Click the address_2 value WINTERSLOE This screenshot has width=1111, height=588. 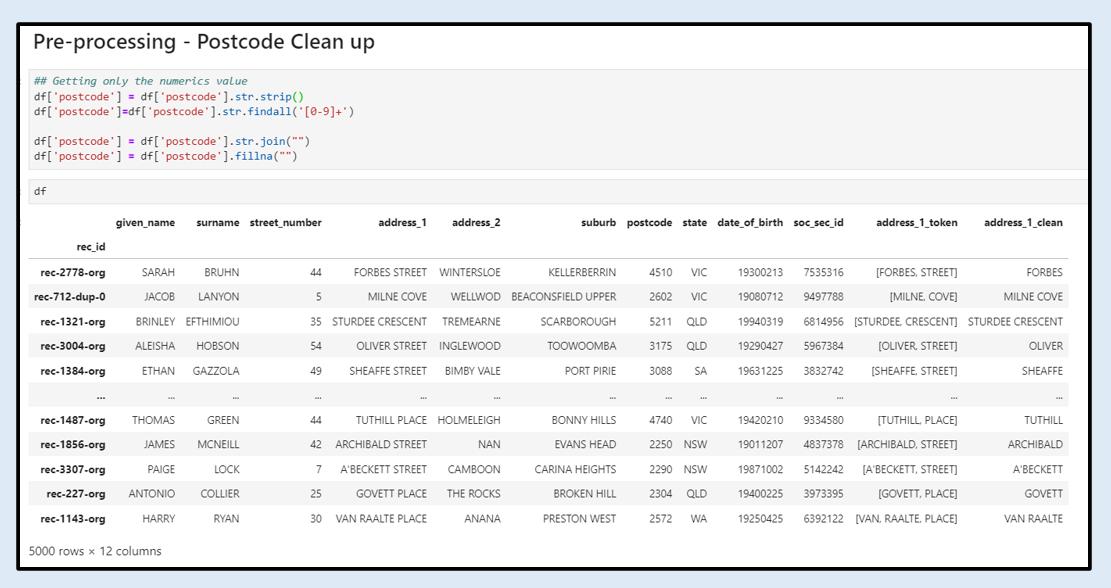click(470, 272)
